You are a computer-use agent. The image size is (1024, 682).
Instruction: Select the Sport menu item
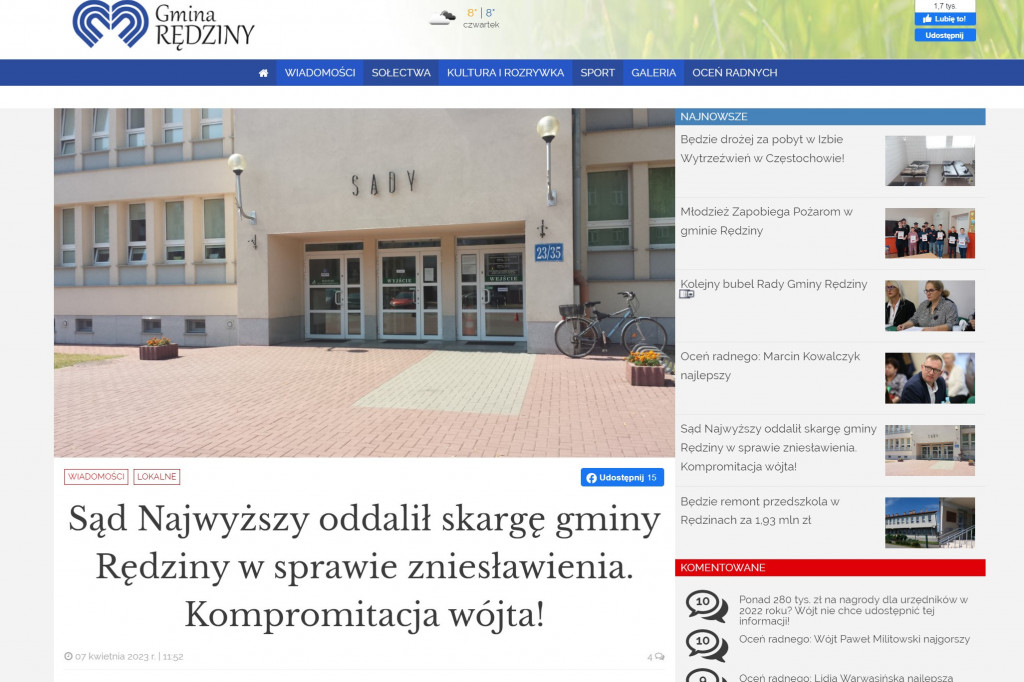point(597,73)
